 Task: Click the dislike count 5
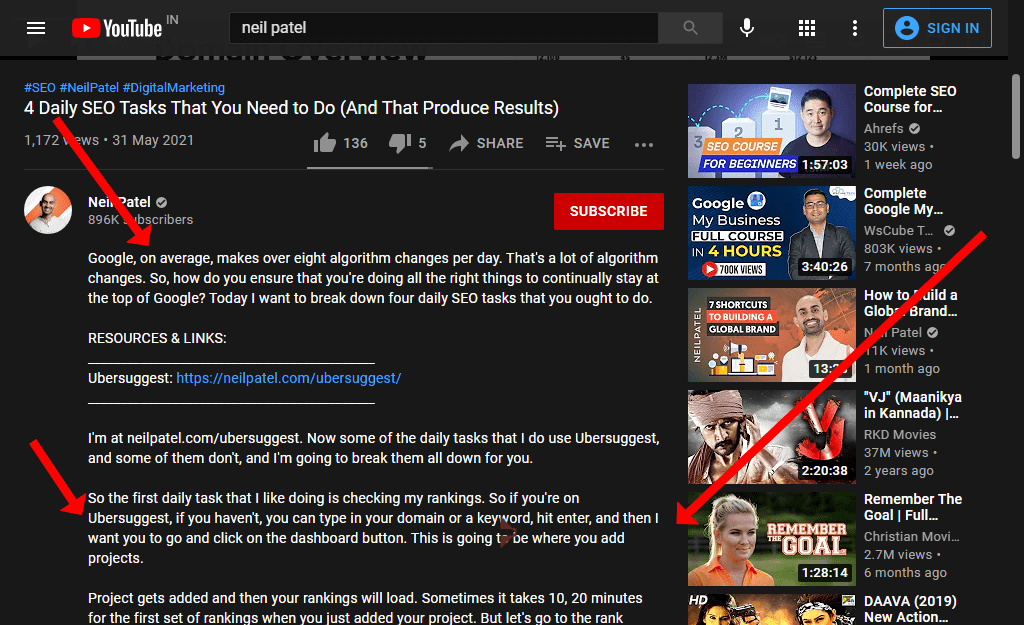point(423,143)
